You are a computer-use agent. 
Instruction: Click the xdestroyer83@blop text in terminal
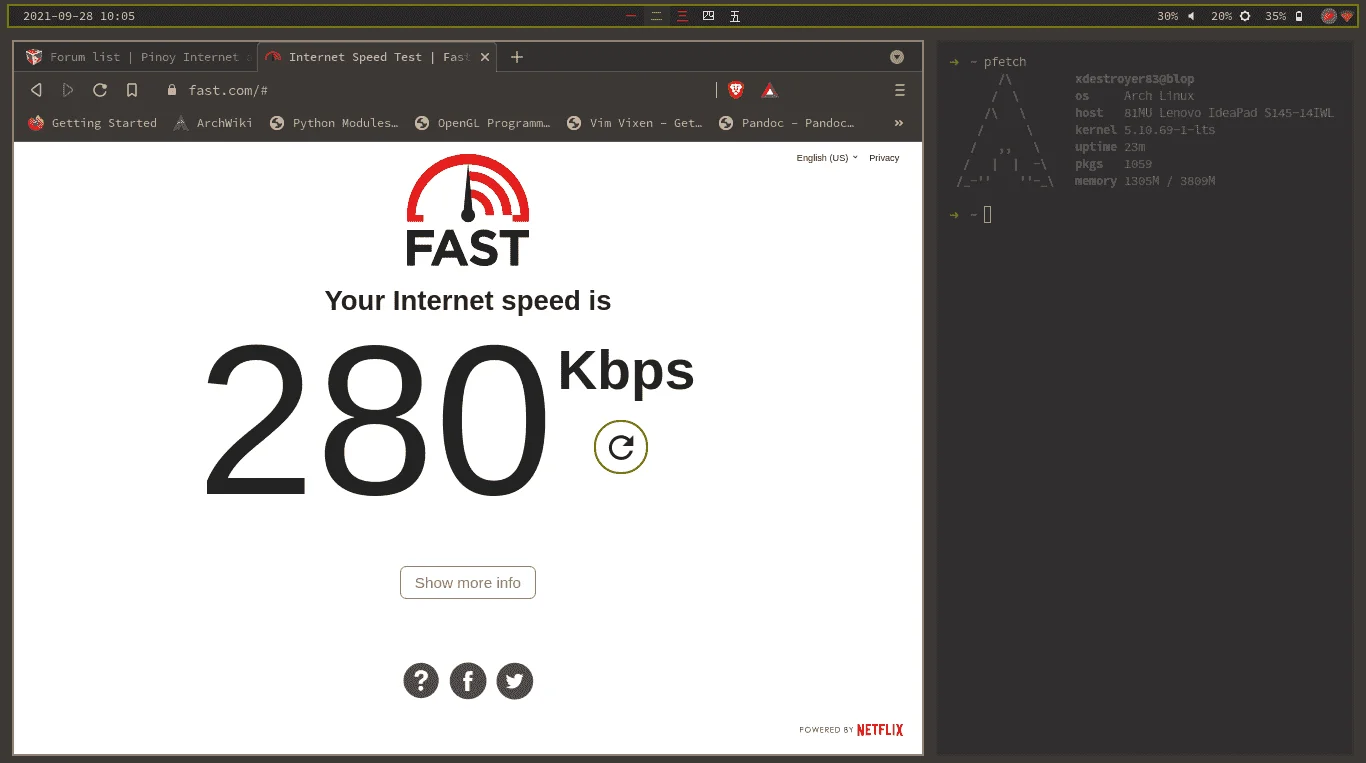pyautogui.click(x=1134, y=79)
